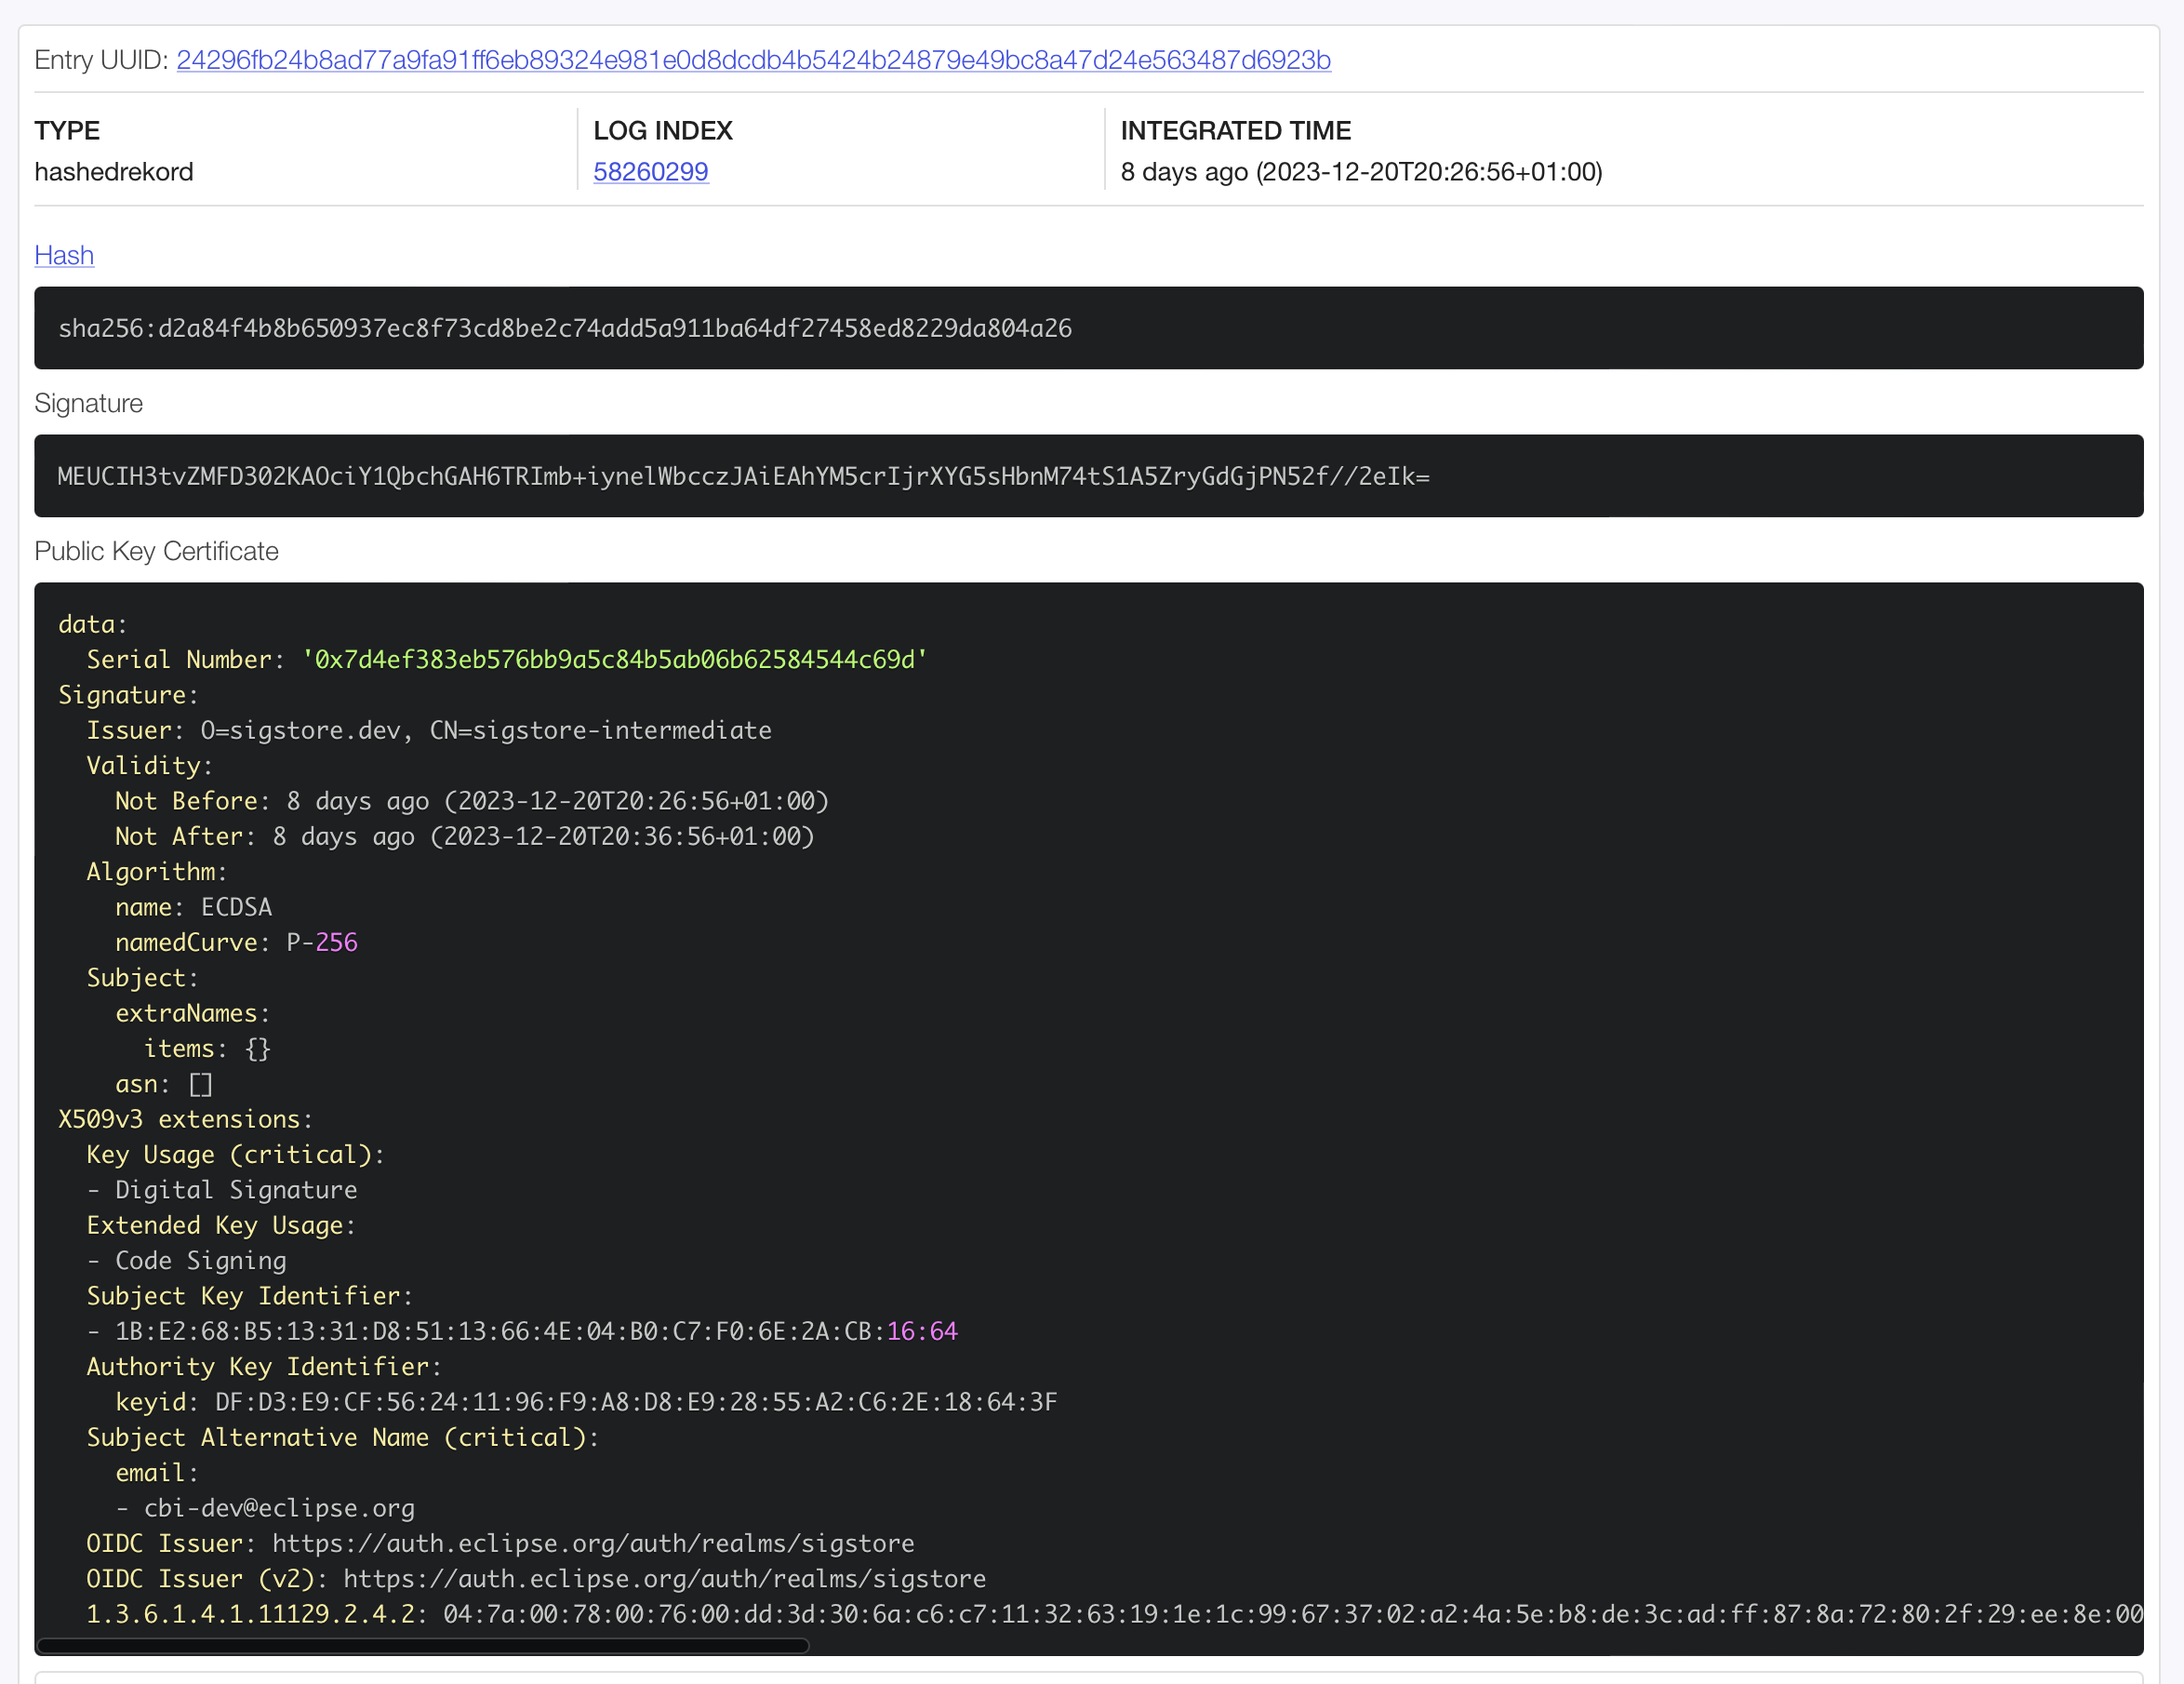Click the Public Key Certificate label
Viewport: 2184px width, 1684px height.
click(156, 551)
